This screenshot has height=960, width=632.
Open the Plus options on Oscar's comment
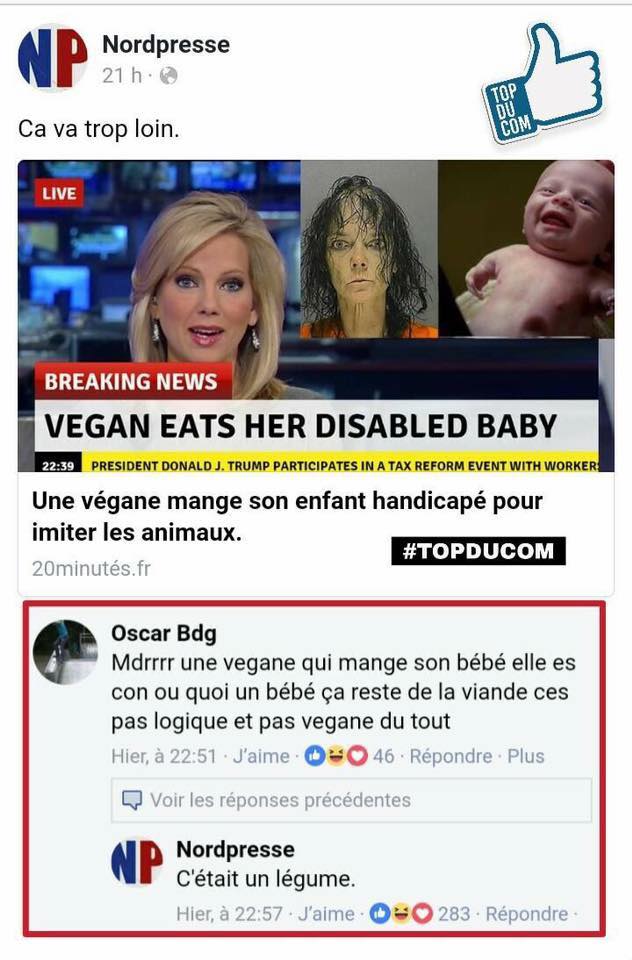(x=525, y=756)
